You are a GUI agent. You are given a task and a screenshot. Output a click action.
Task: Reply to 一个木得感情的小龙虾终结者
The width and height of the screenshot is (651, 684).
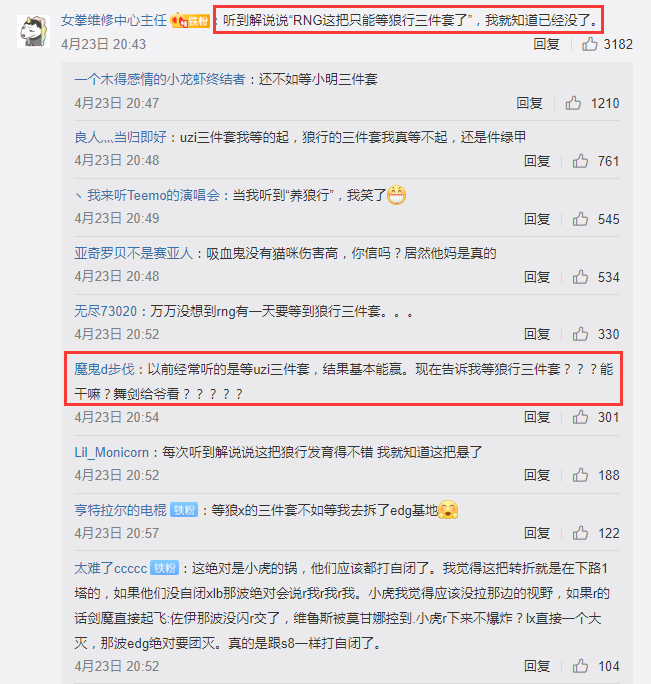click(x=529, y=103)
